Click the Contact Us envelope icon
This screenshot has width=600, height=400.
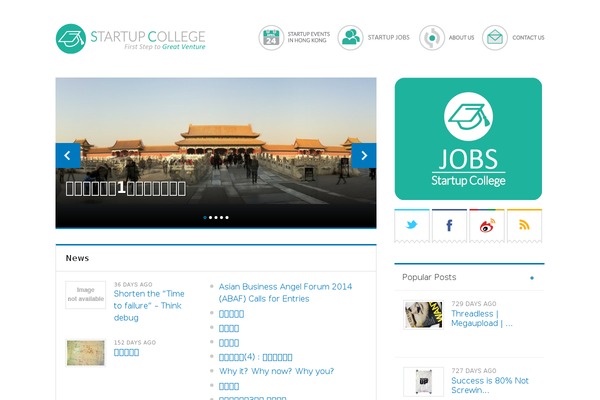click(x=494, y=38)
